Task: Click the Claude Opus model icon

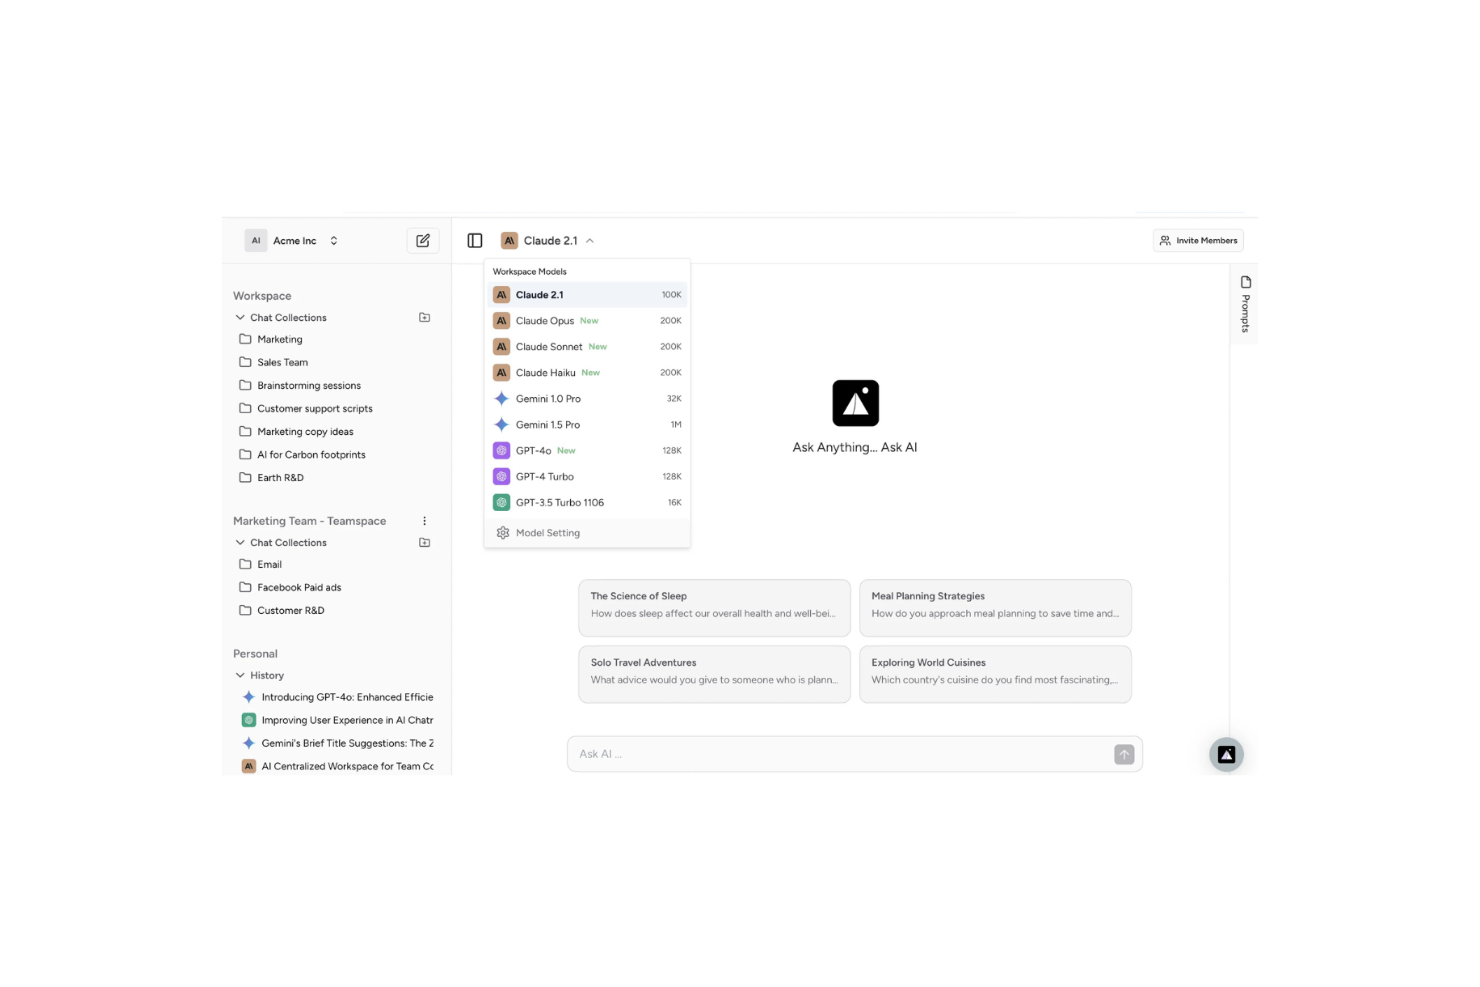Action: tap(502, 321)
